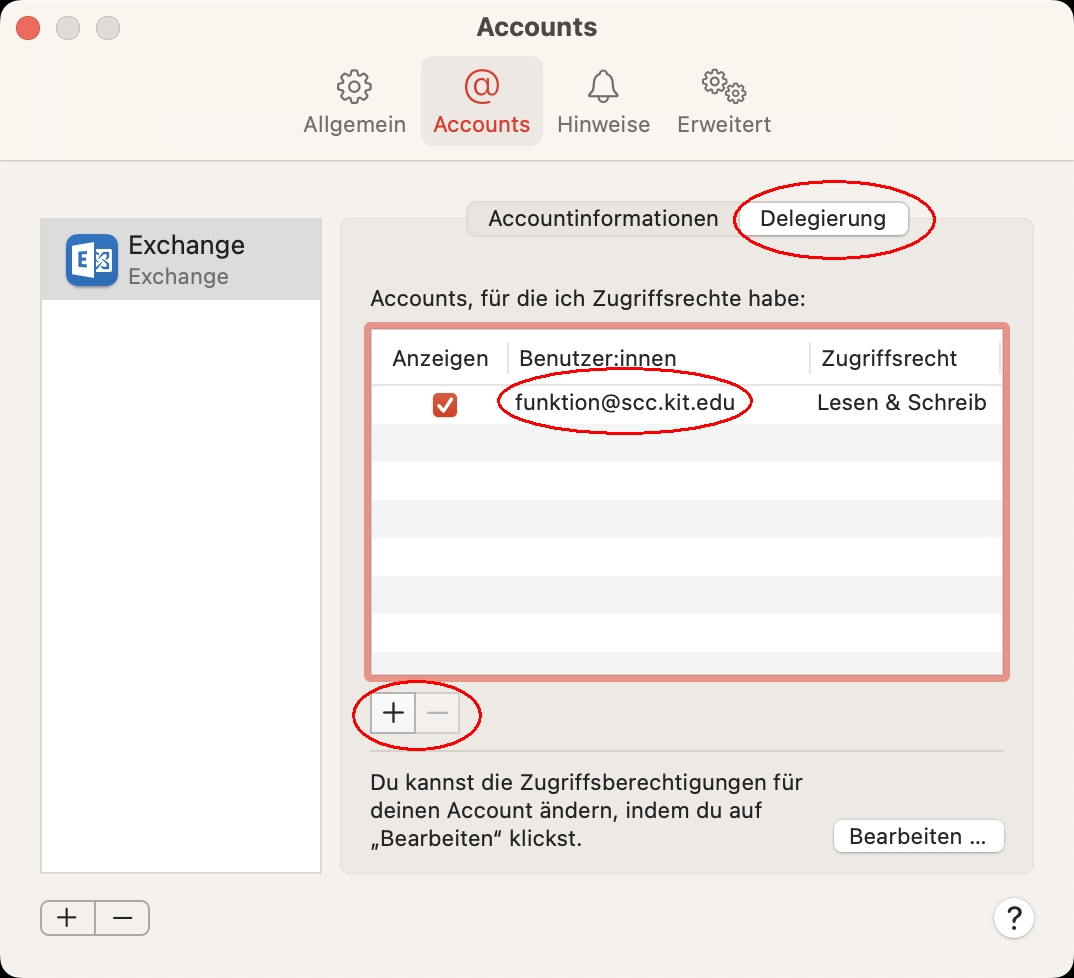
Task: Open the Allgemein gear settings pane
Action: click(x=354, y=102)
